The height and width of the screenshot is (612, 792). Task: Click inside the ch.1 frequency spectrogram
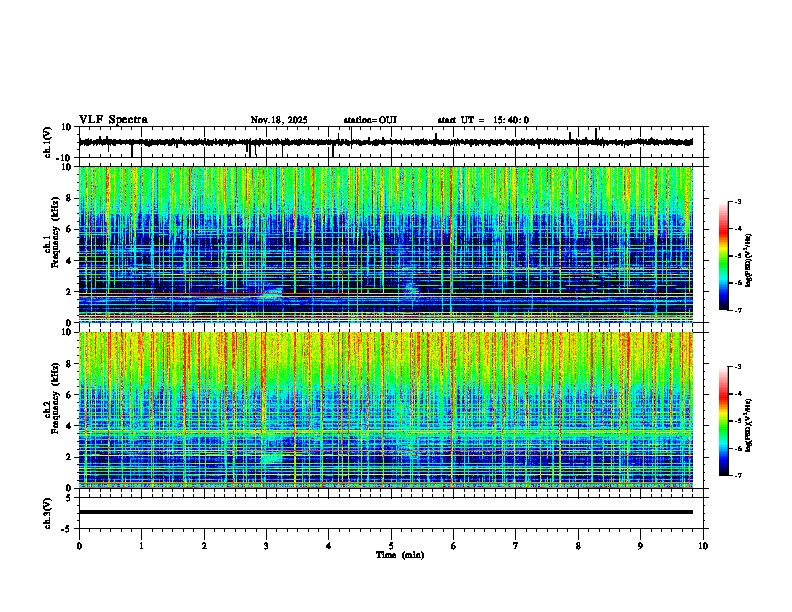coord(385,244)
